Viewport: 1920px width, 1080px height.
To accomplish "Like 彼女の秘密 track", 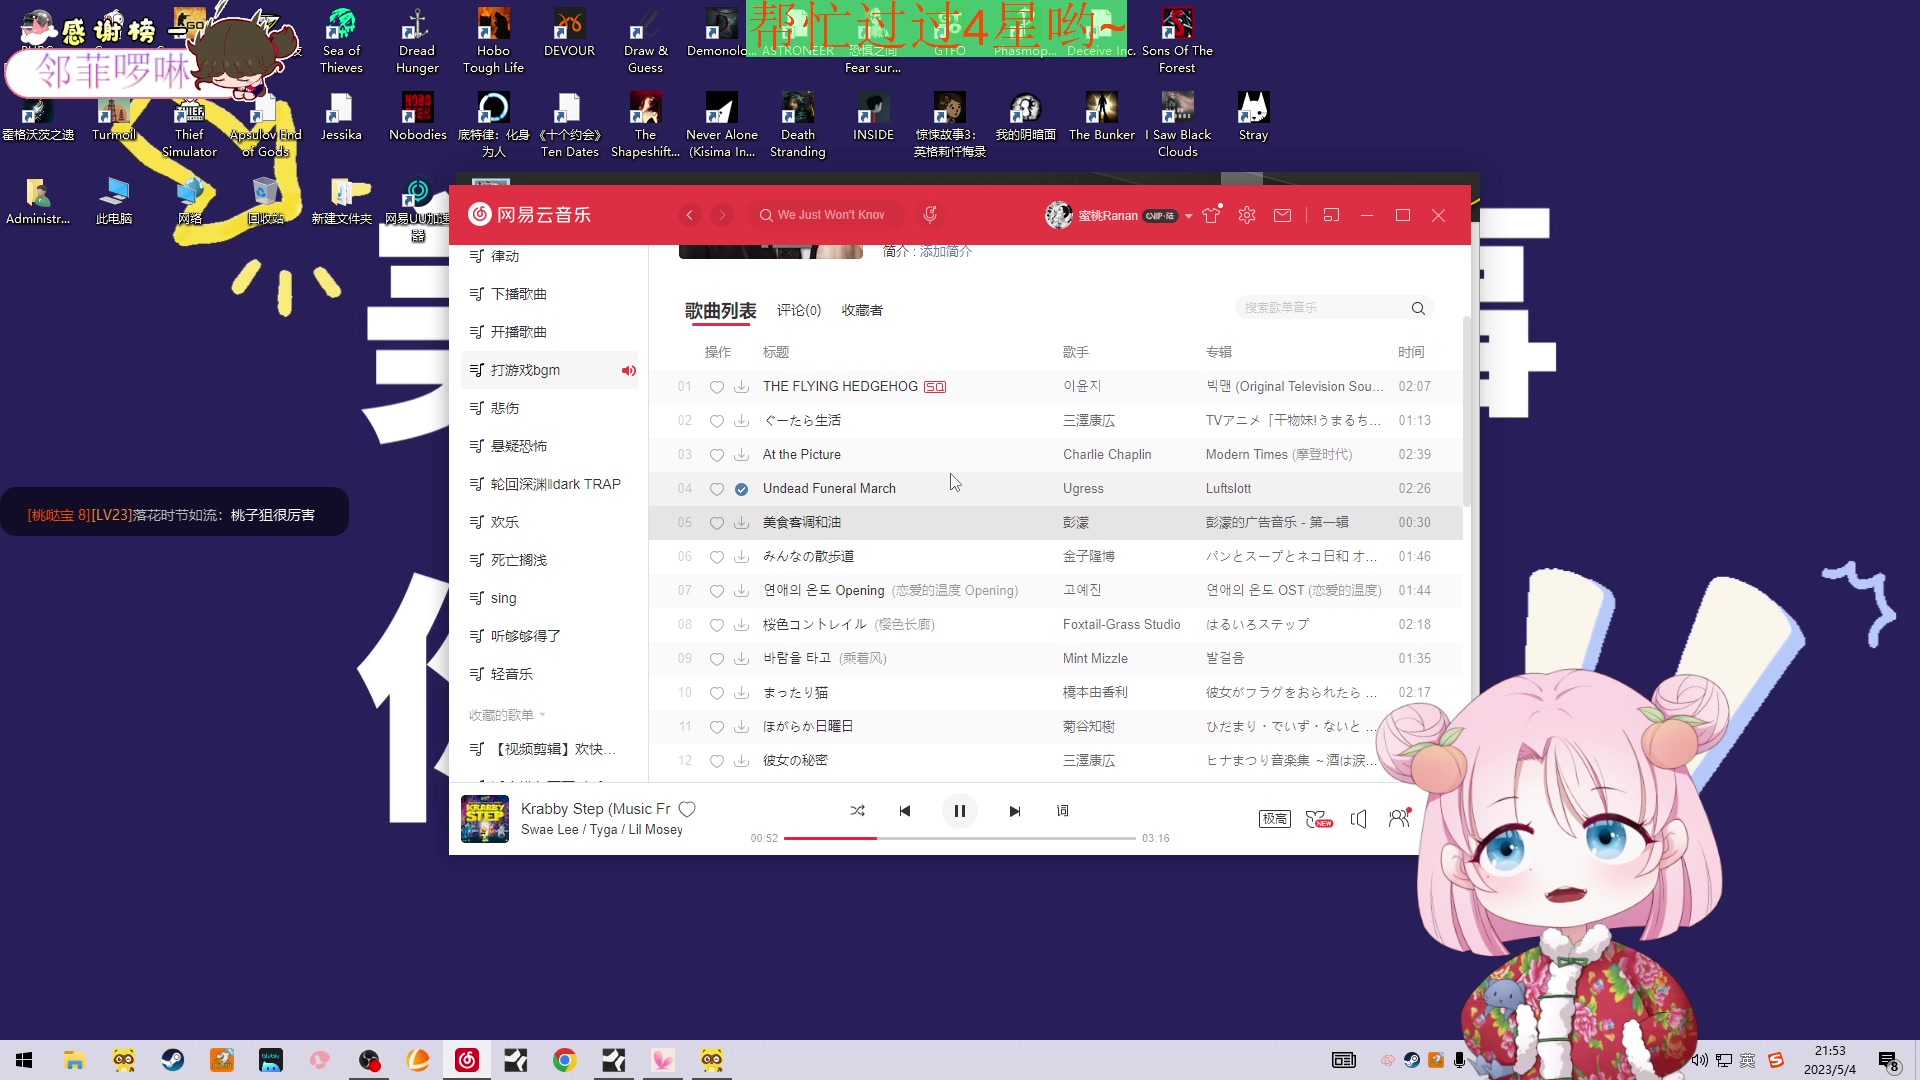I will click(x=716, y=761).
